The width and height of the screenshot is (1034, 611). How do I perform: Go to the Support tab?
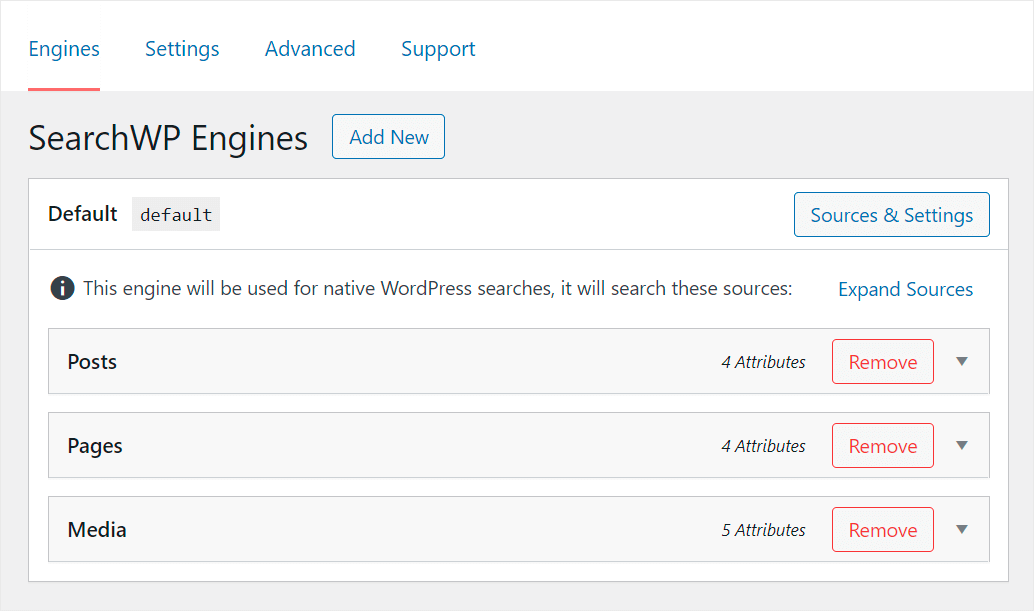(438, 49)
